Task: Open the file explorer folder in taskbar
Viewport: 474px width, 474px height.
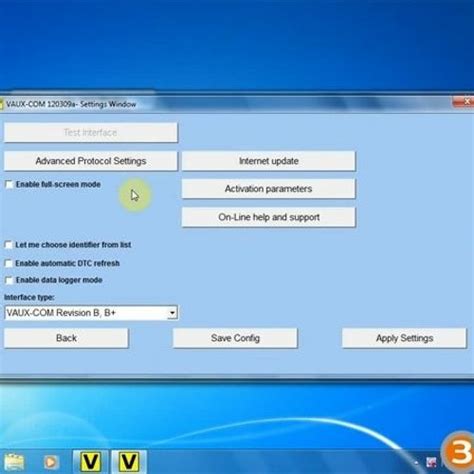Action: (14, 462)
